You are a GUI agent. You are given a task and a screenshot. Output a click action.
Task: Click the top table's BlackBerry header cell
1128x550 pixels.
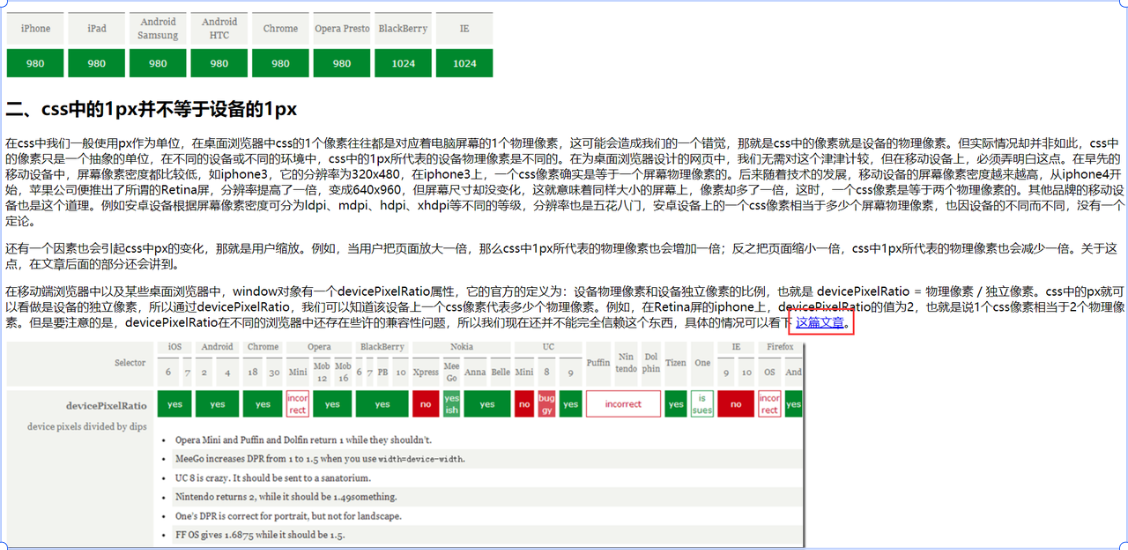tap(403, 29)
